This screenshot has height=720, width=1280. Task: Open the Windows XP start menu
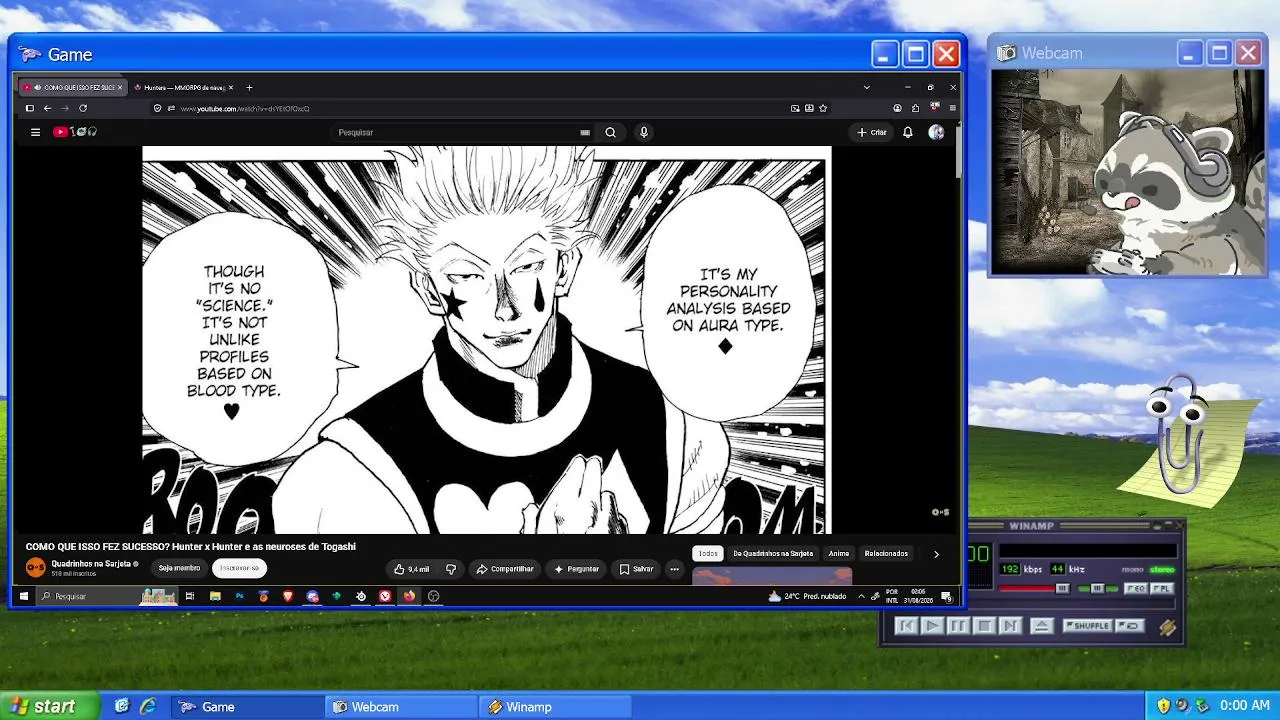click(x=50, y=706)
